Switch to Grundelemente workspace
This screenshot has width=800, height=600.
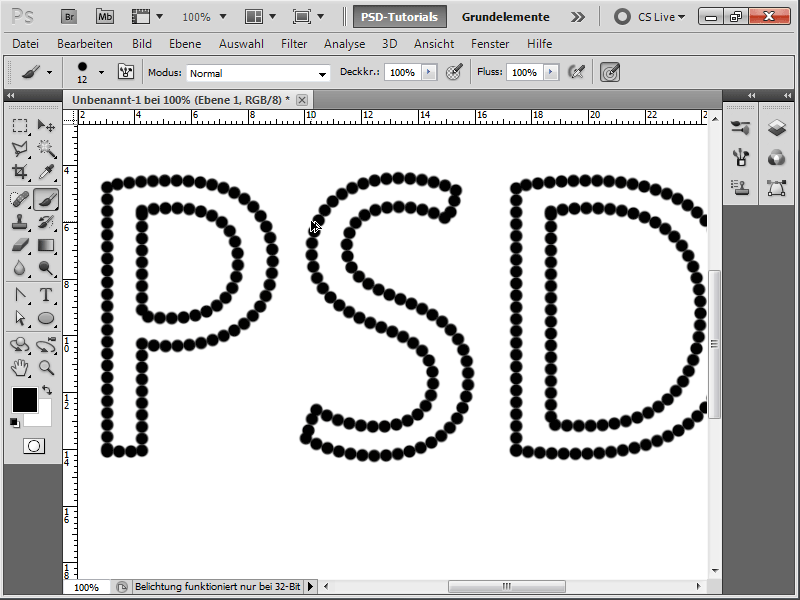coord(505,17)
